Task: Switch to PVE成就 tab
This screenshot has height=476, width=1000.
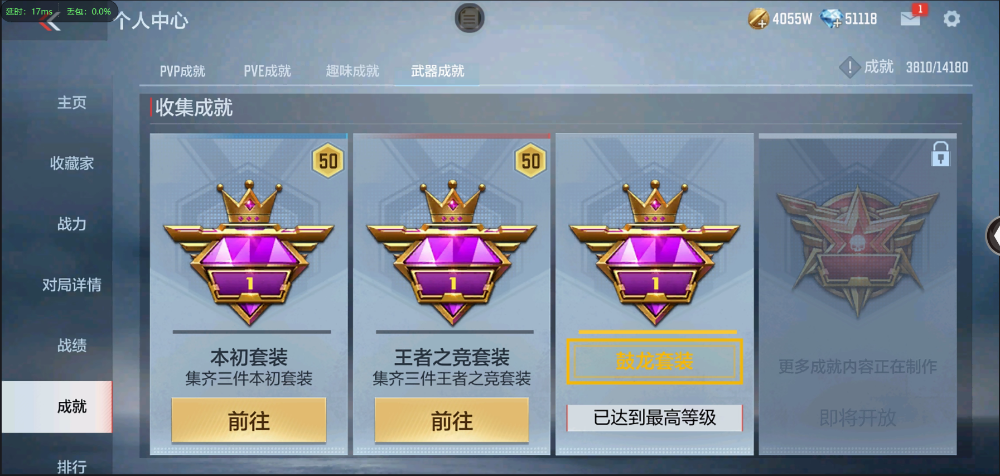Action: [267, 71]
